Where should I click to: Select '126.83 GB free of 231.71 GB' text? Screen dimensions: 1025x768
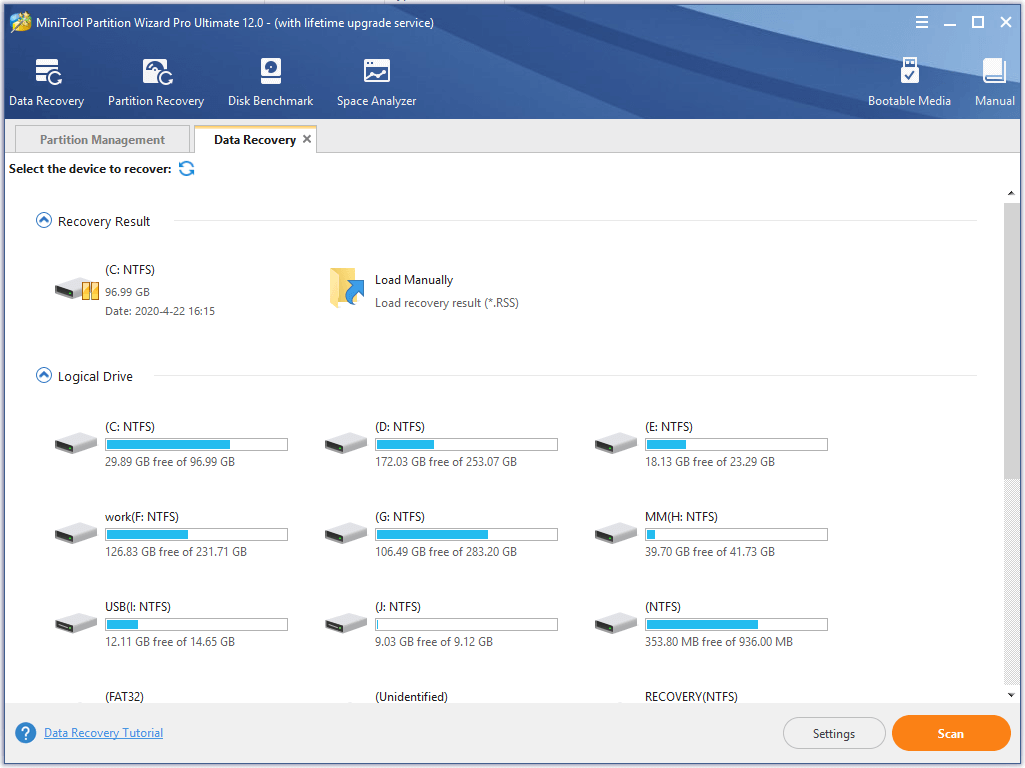pos(176,552)
